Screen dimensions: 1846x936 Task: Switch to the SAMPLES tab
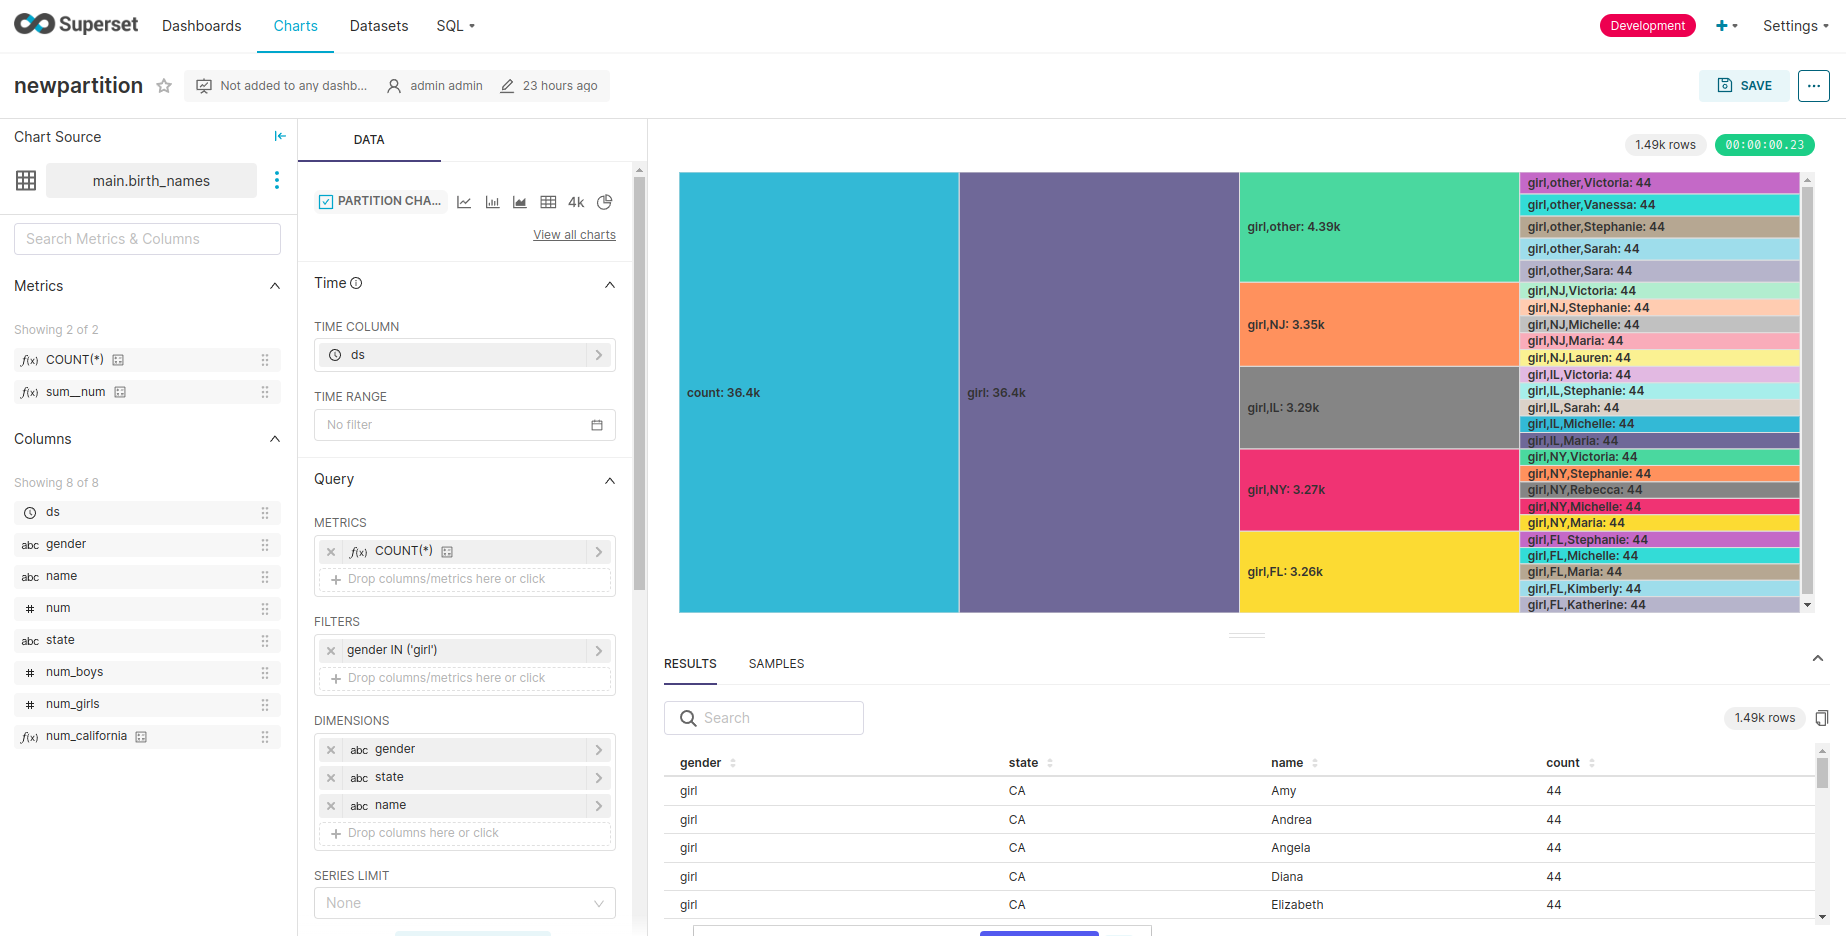(x=776, y=663)
